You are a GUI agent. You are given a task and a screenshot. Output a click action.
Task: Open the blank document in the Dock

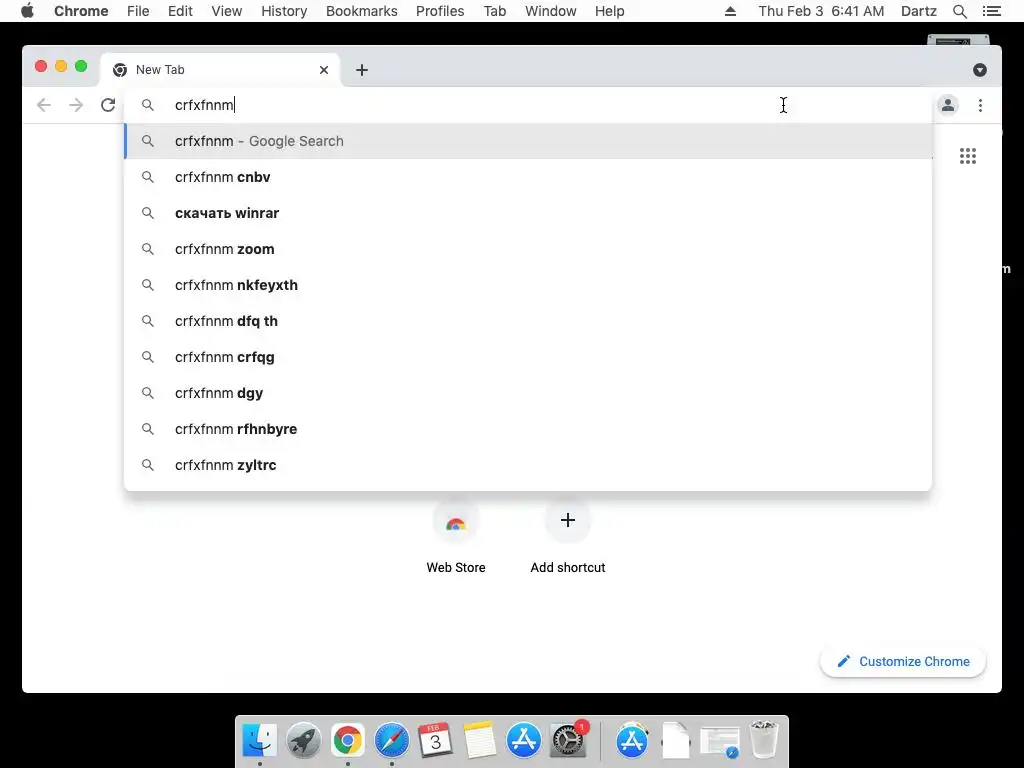pos(676,741)
